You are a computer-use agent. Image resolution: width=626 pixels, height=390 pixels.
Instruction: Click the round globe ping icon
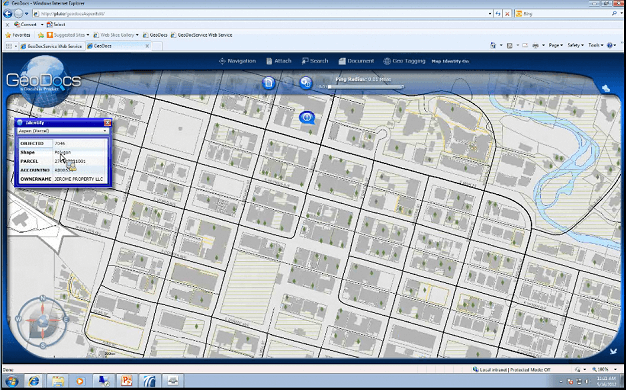tap(306, 83)
